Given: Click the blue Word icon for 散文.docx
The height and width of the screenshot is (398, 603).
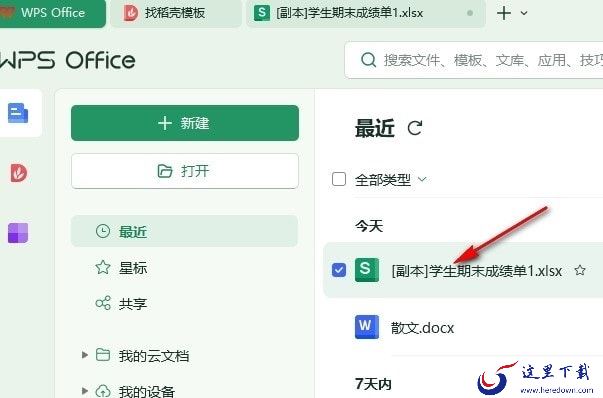Looking at the screenshot, I should point(366,327).
